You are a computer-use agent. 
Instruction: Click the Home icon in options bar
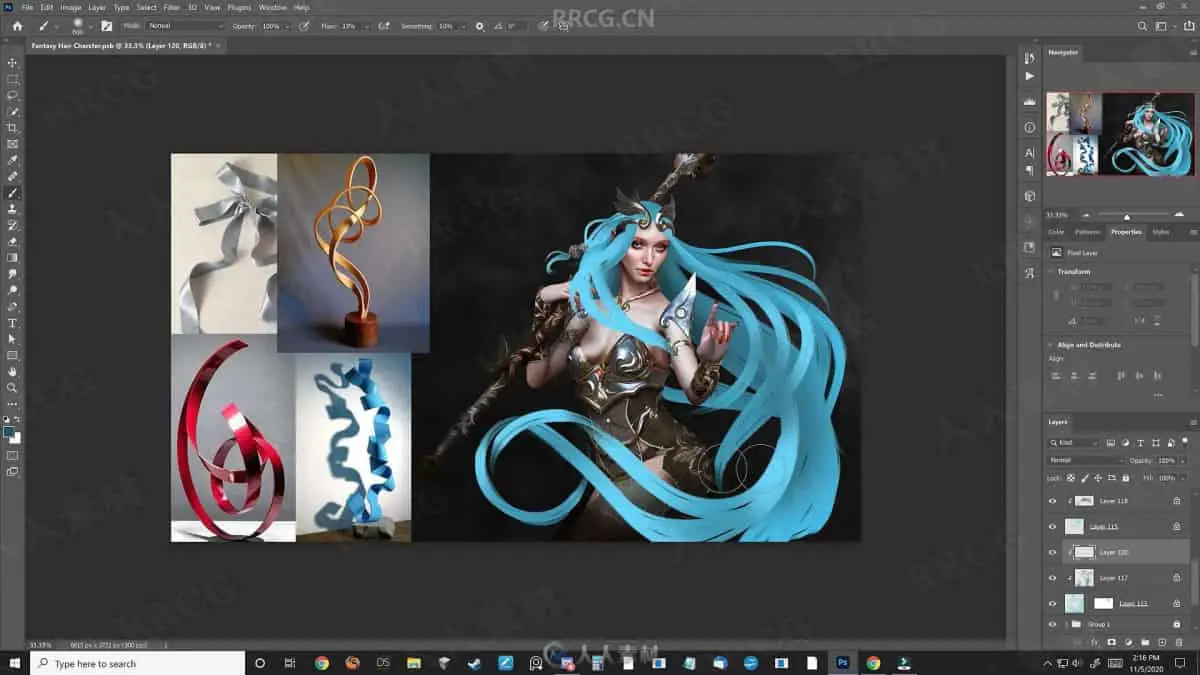(16, 26)
